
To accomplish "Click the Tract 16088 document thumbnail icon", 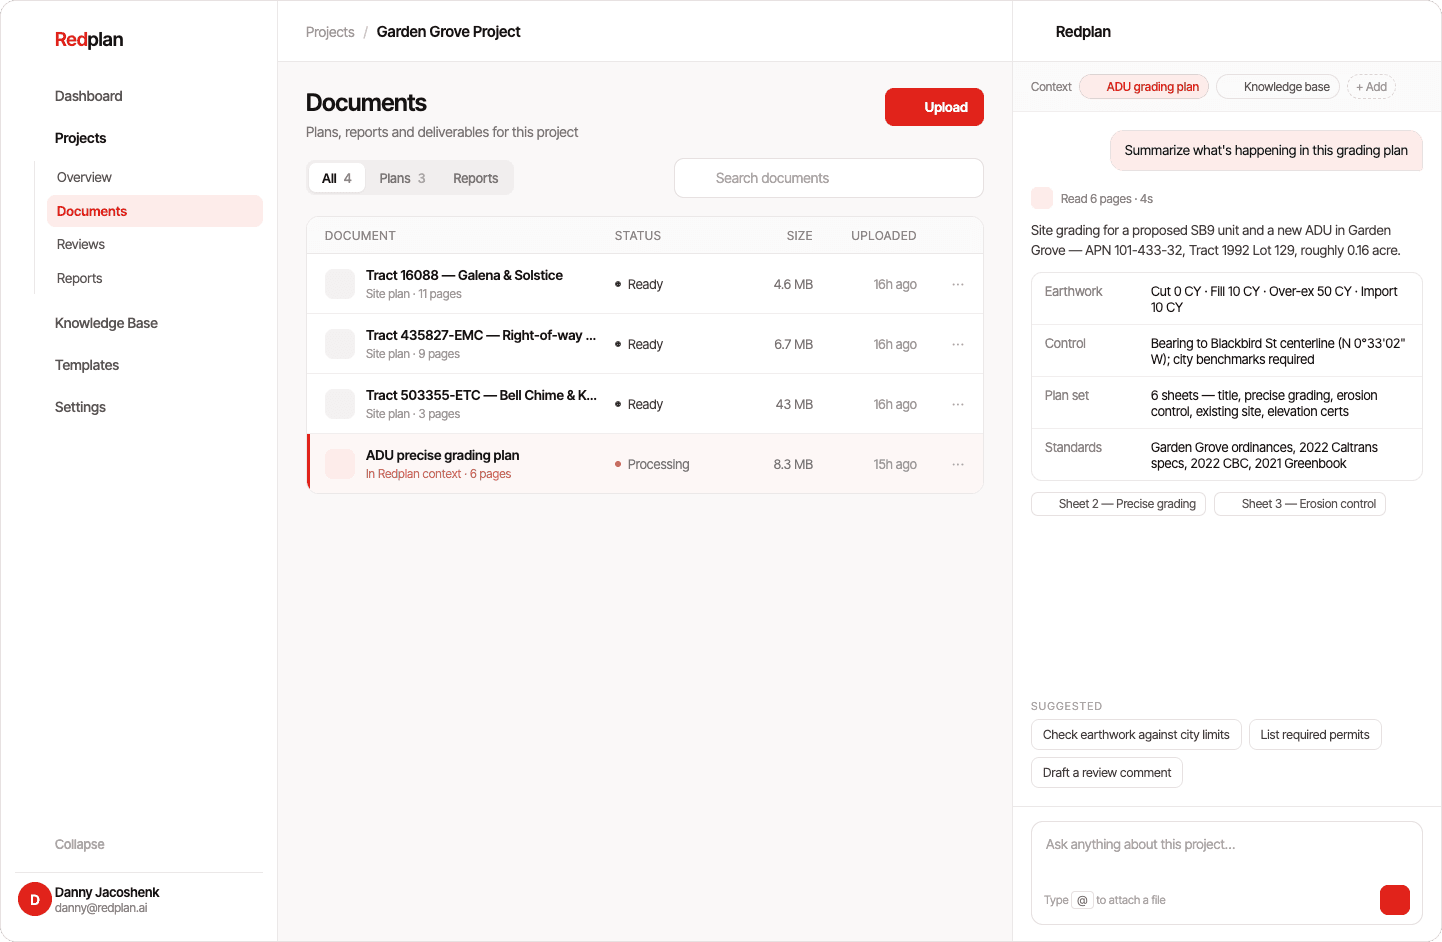I will tap(340, 284).
